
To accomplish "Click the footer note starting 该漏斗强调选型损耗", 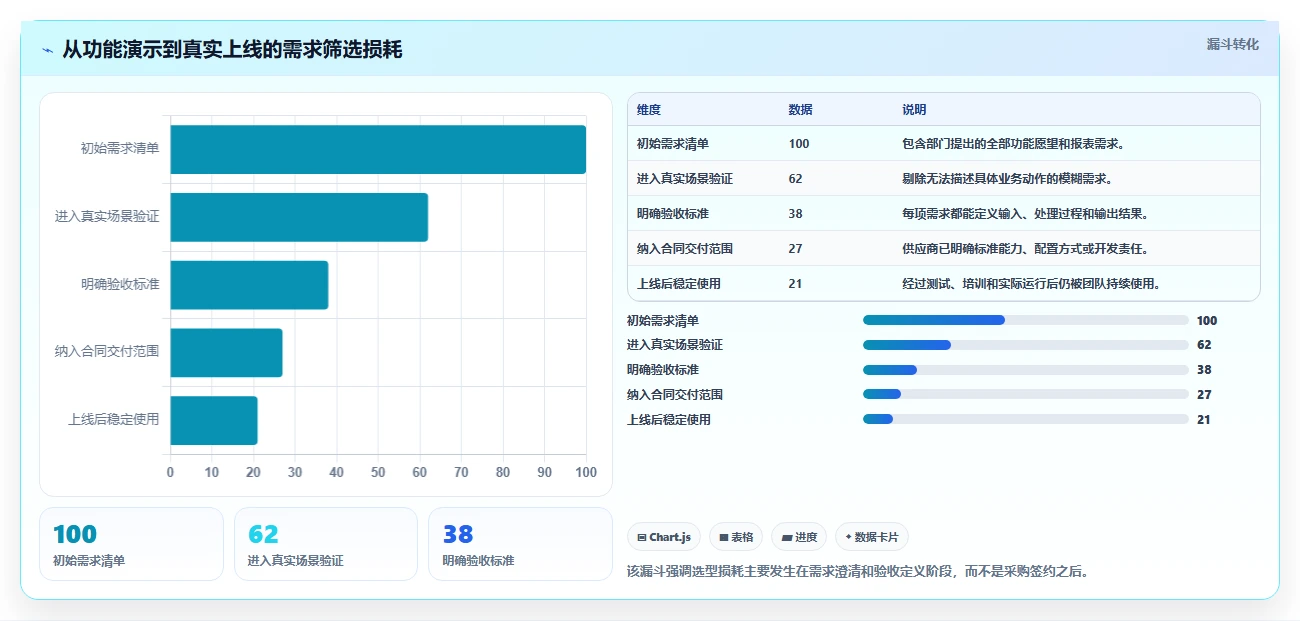I will [857, 572].
